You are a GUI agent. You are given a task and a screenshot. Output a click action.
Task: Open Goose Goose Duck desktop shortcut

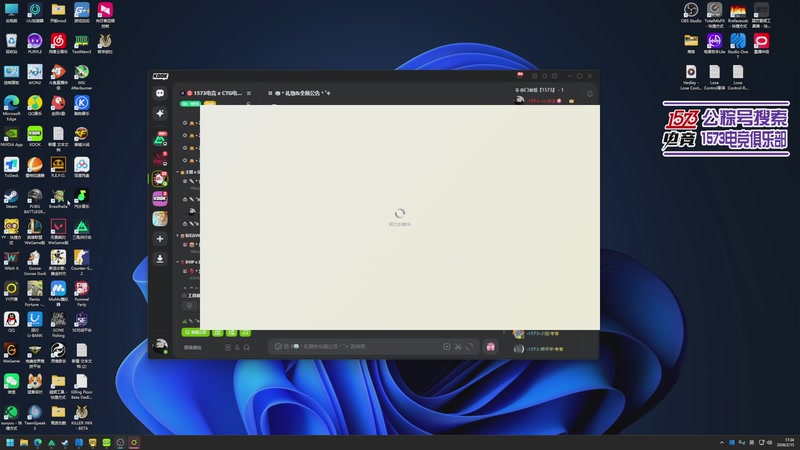[35, 262]
